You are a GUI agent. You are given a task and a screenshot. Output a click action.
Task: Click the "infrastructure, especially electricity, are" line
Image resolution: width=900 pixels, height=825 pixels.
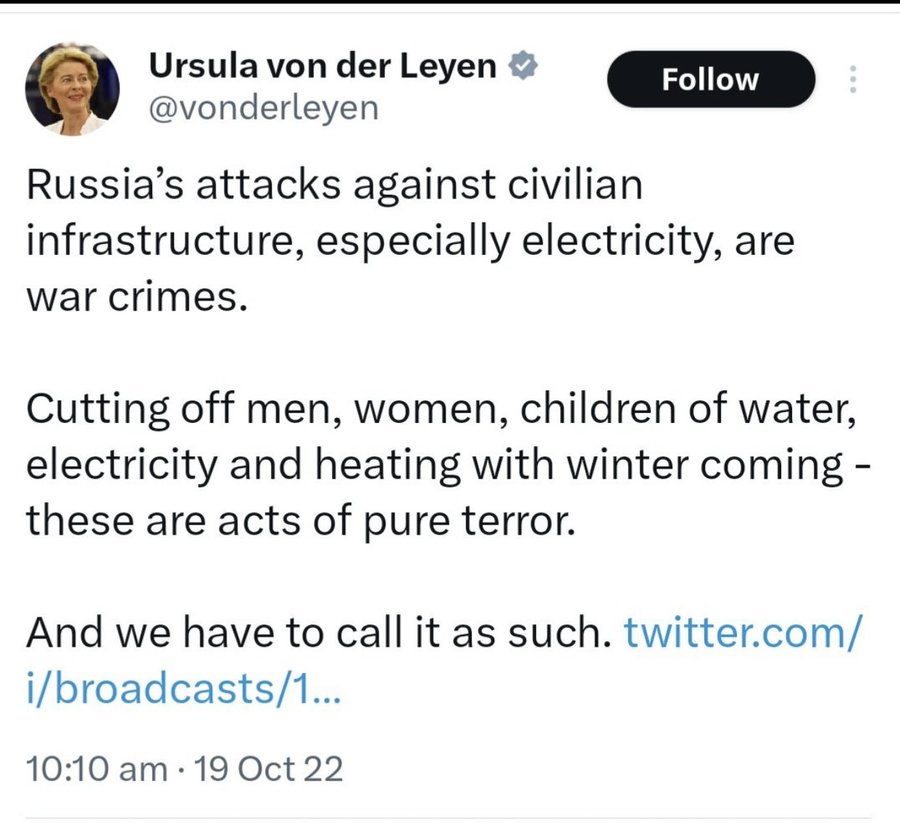pos(410,243)
